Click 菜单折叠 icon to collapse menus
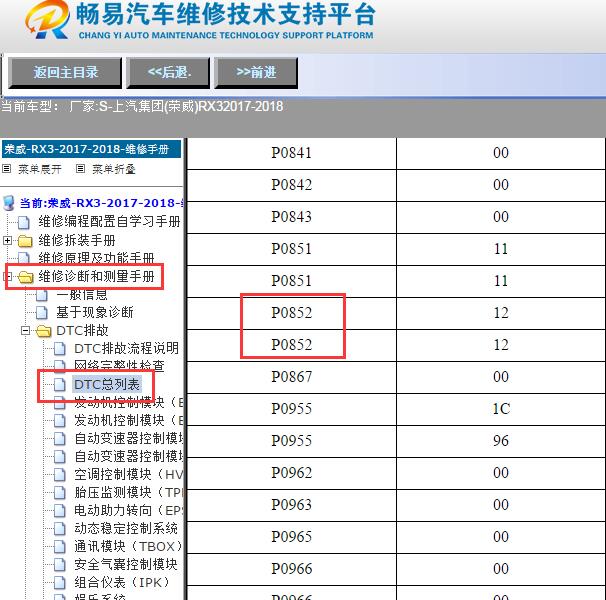606x600 pixels. 80,169
